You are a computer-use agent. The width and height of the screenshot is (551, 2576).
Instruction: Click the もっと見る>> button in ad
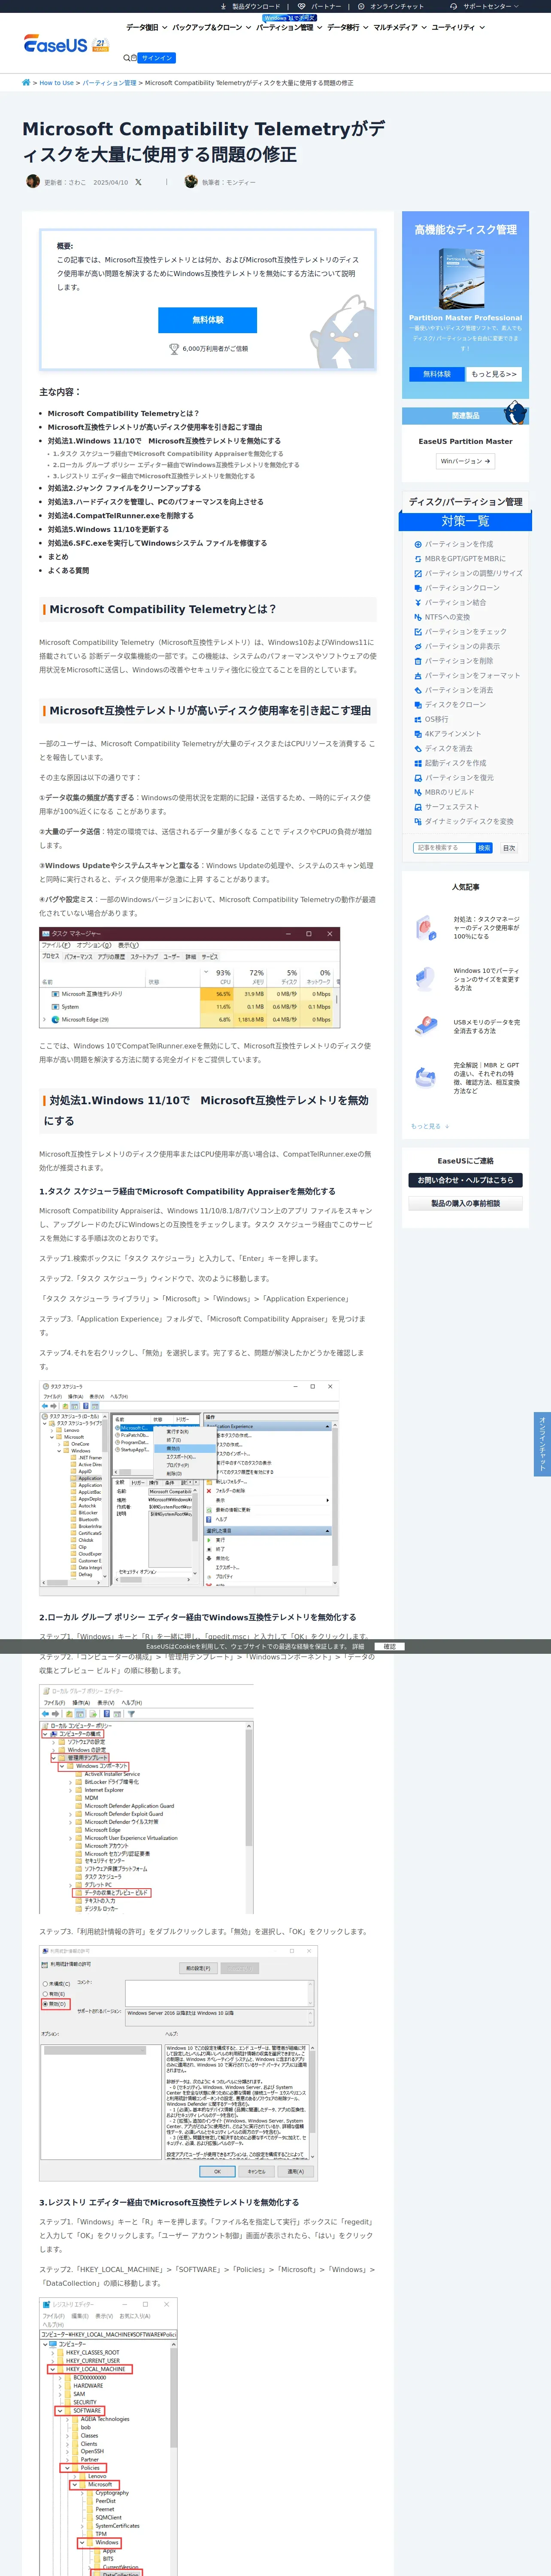(494, 374)
